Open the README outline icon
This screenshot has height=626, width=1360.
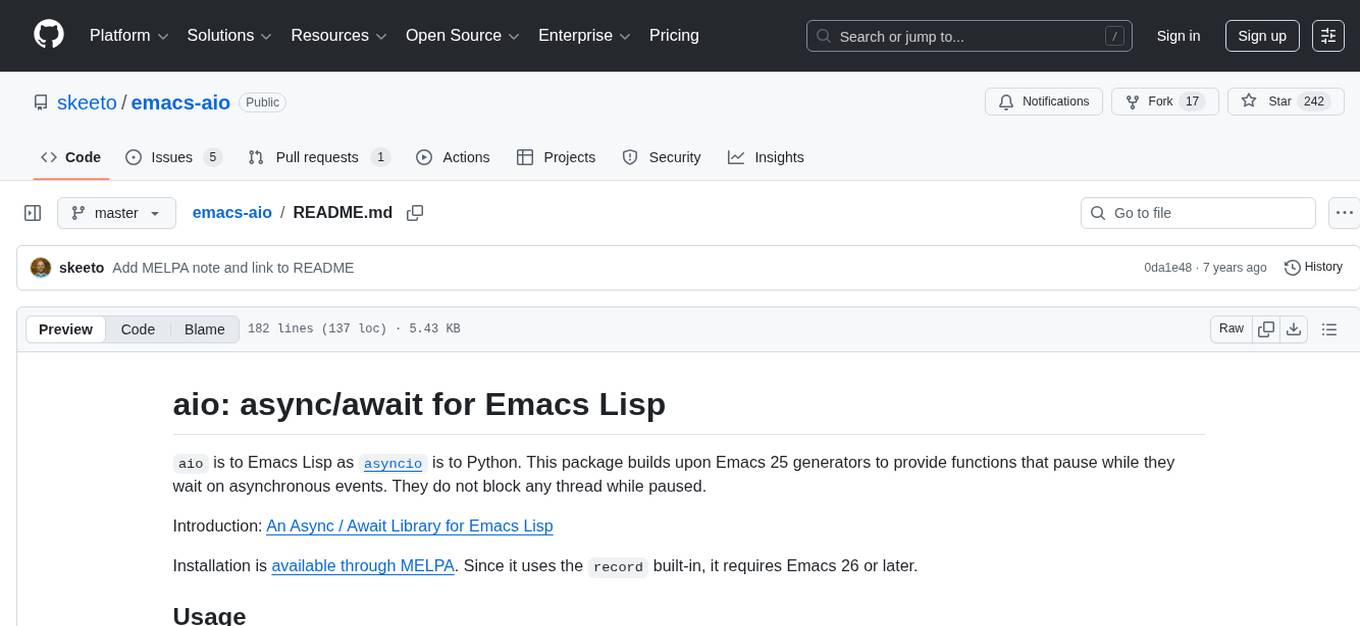(x=1330, y=328)
